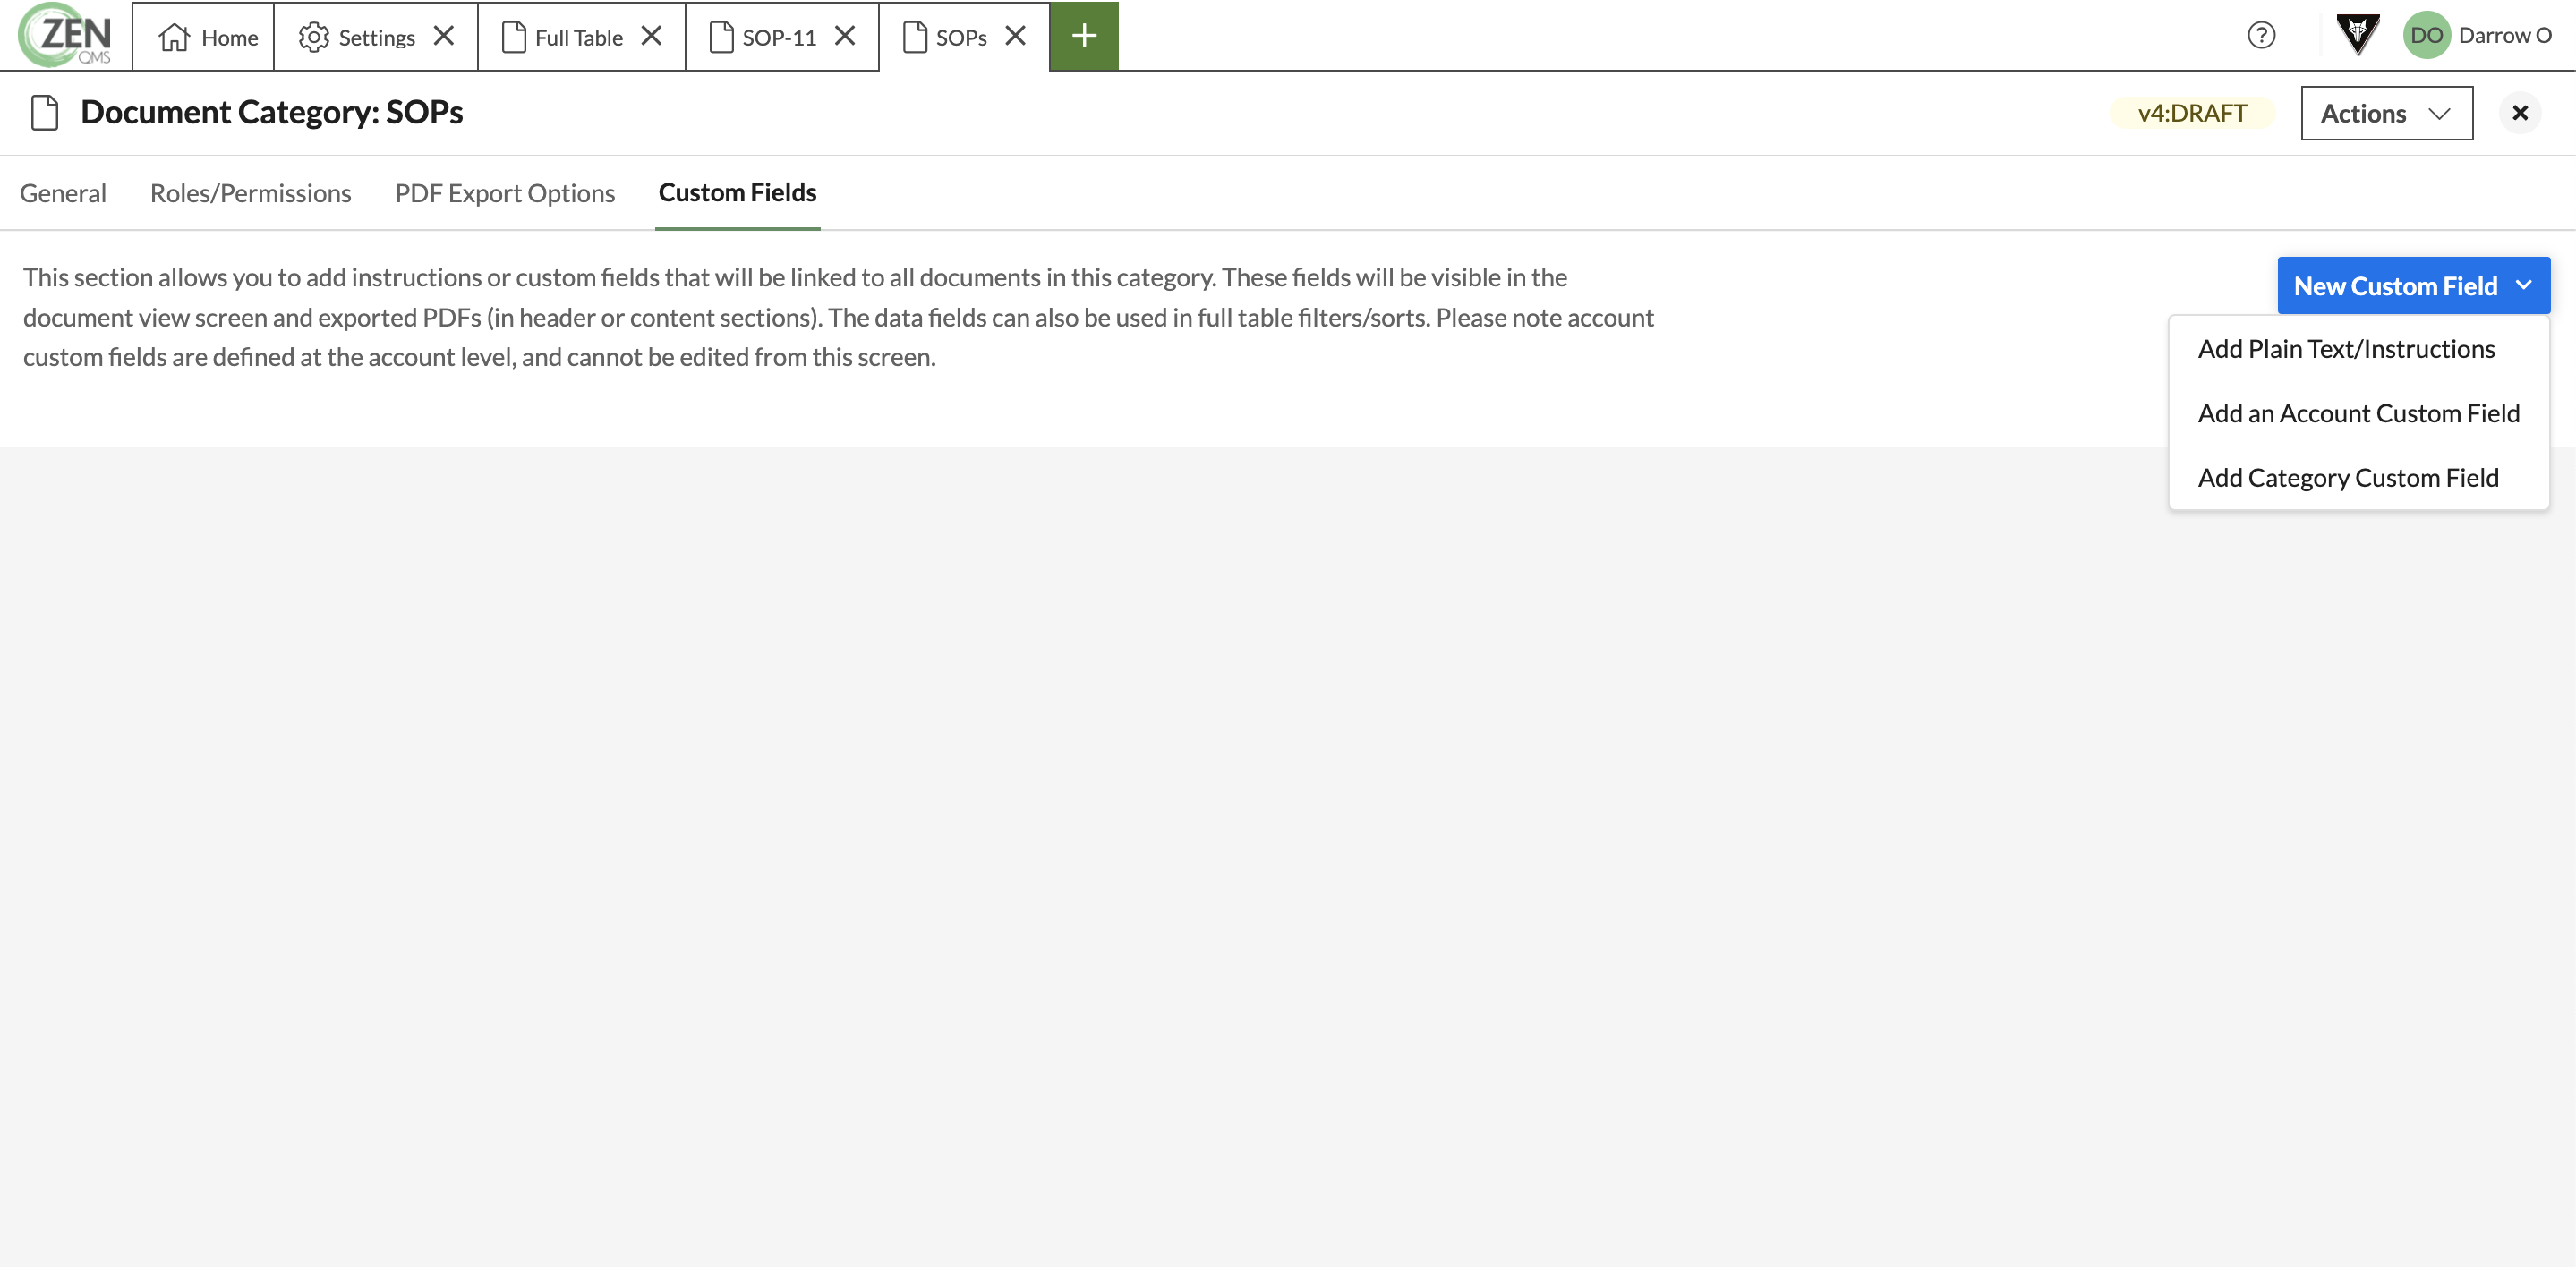
Task: Expand the Actions dropdown
Action: [x=2386, y=113]
